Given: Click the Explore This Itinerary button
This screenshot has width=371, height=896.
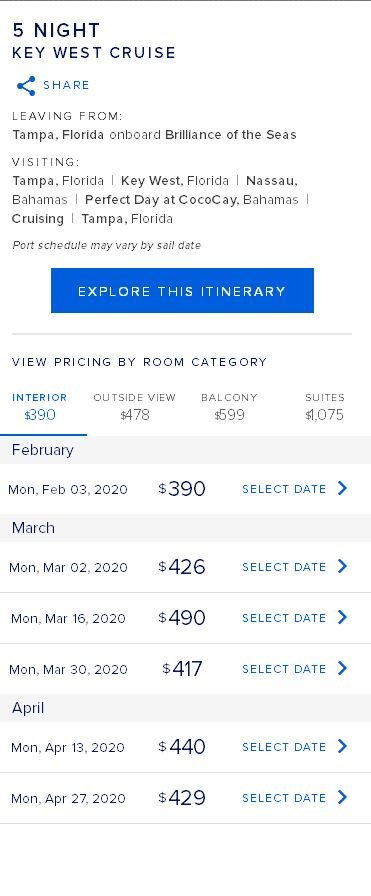Looking at the screenshot, I should tap(182, 290).
